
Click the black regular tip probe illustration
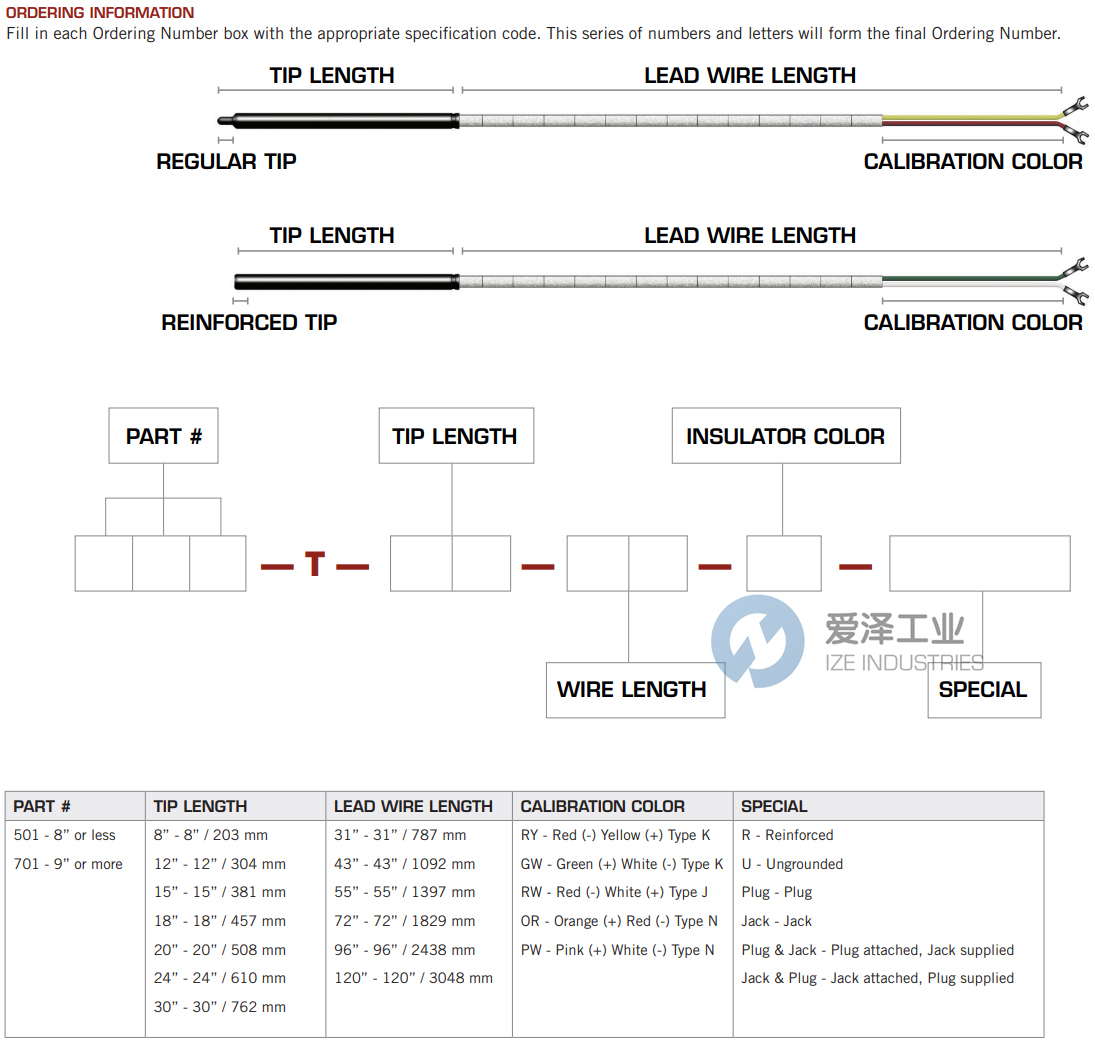[x=340, y=121]
